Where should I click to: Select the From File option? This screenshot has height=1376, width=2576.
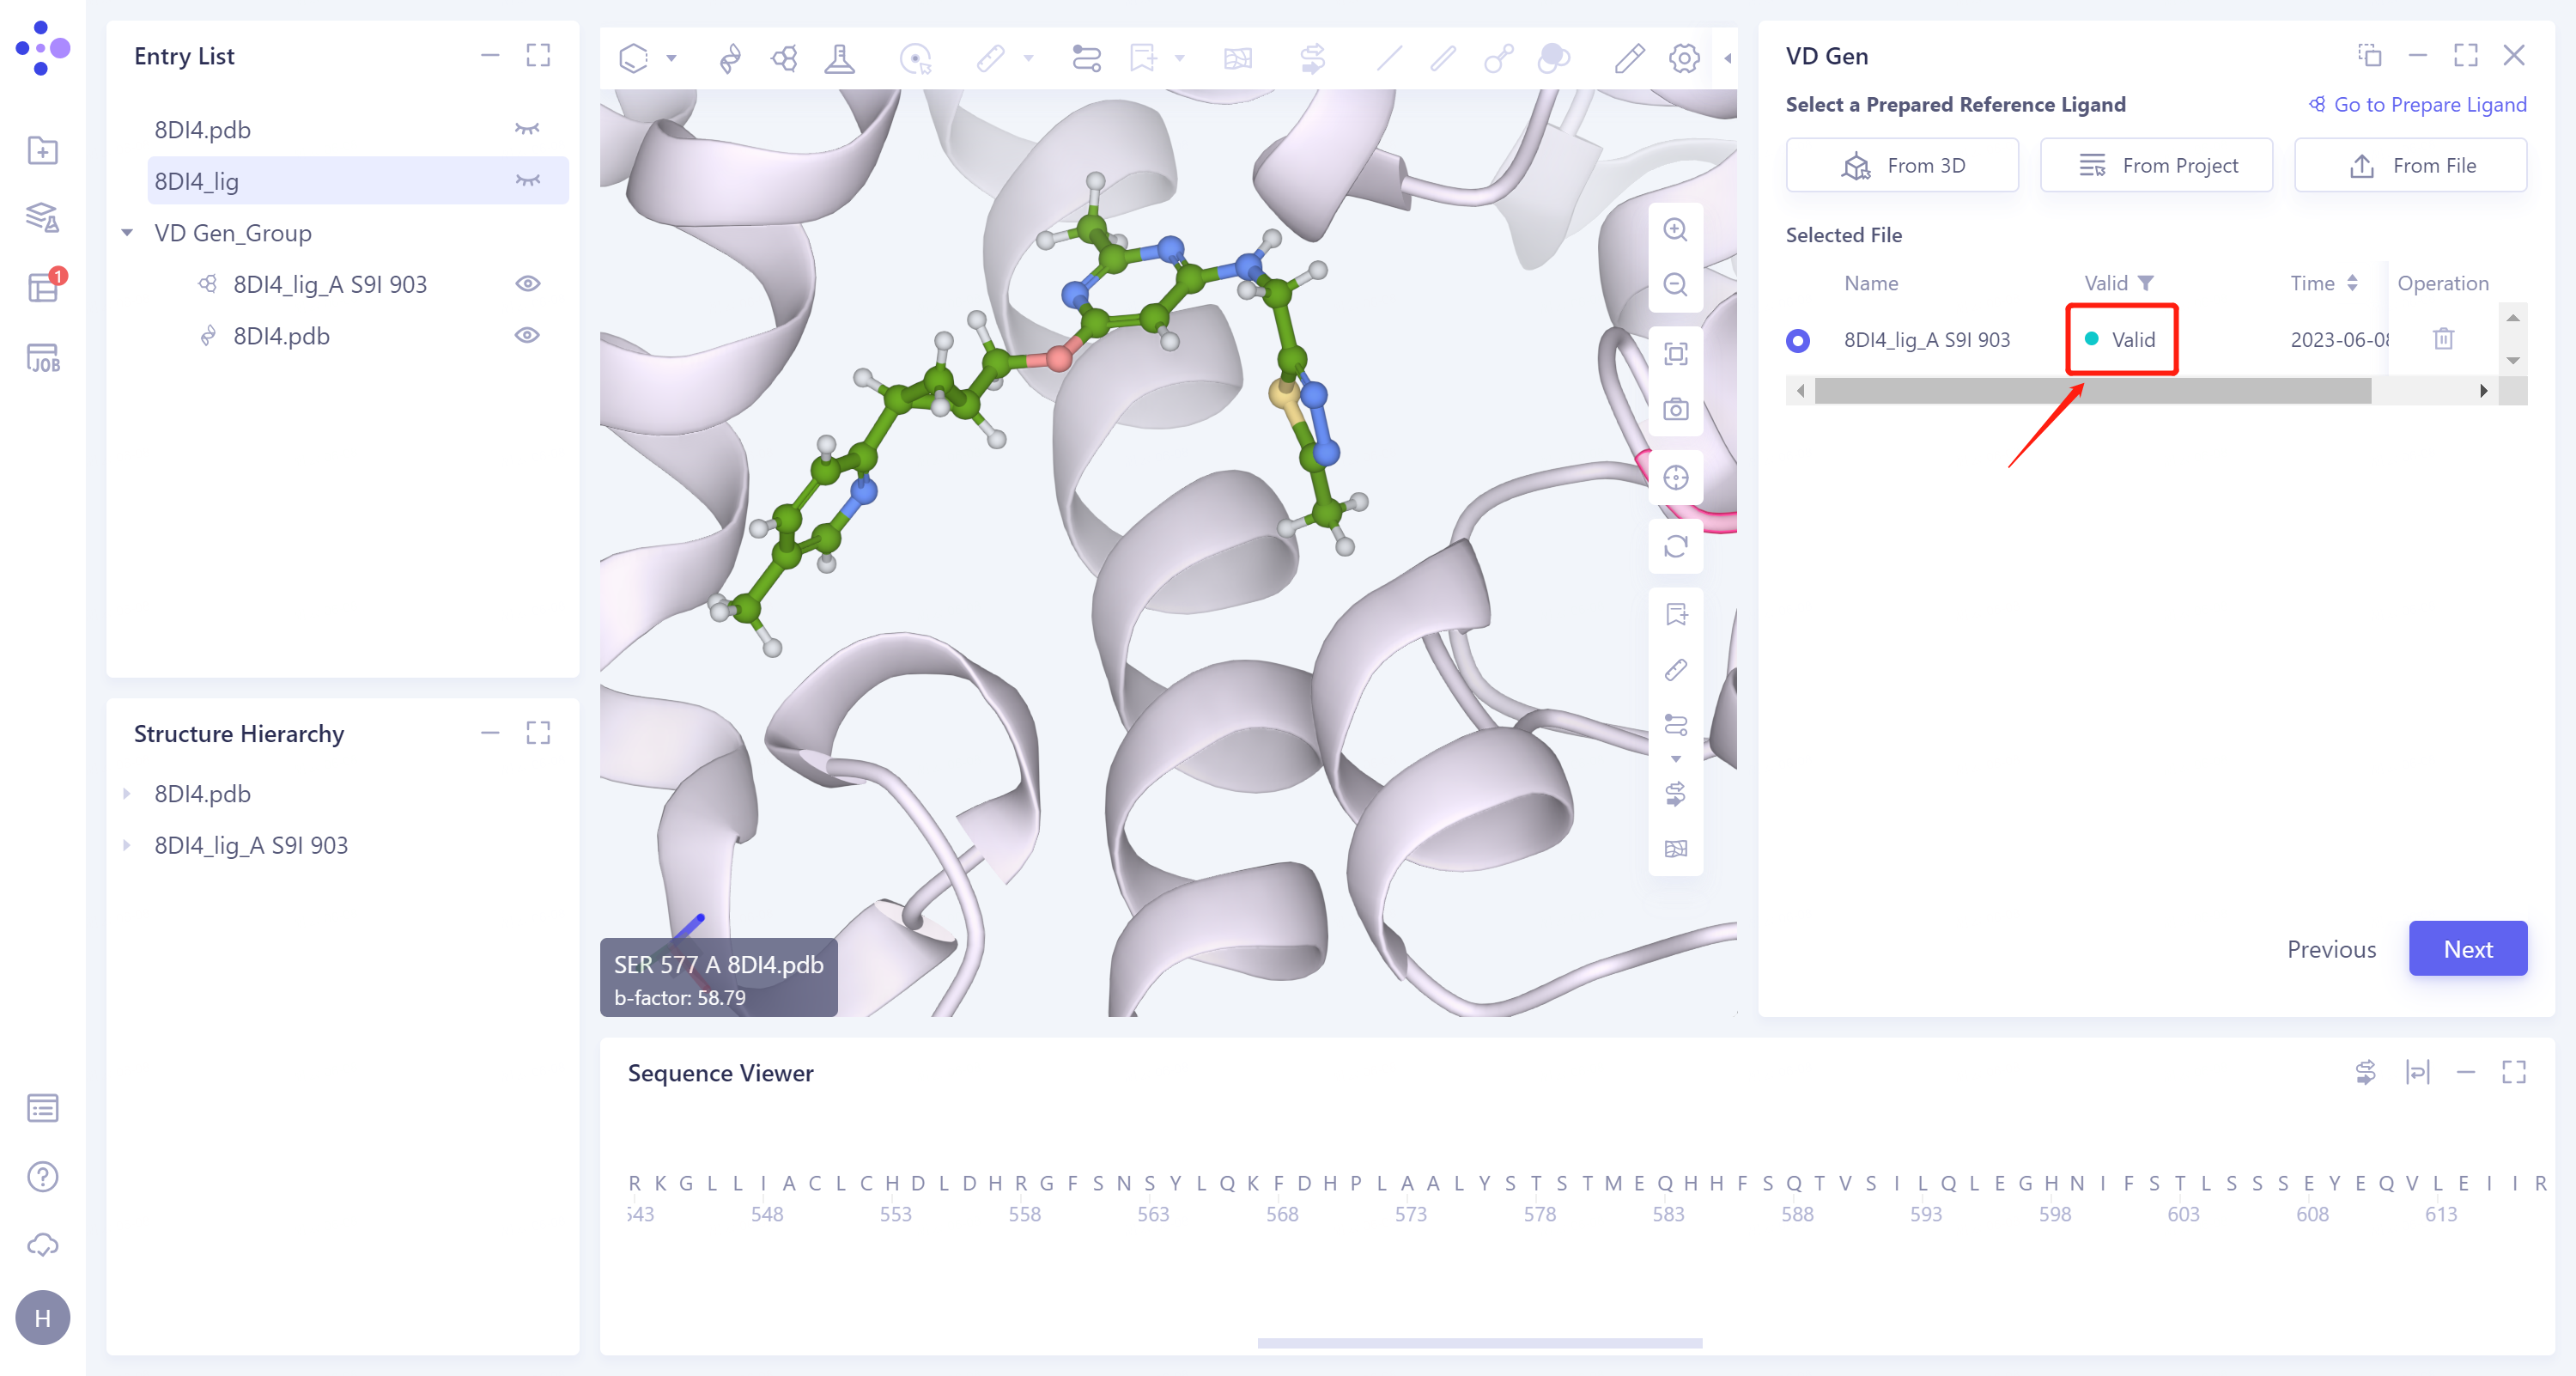(x=2410, y=165)
